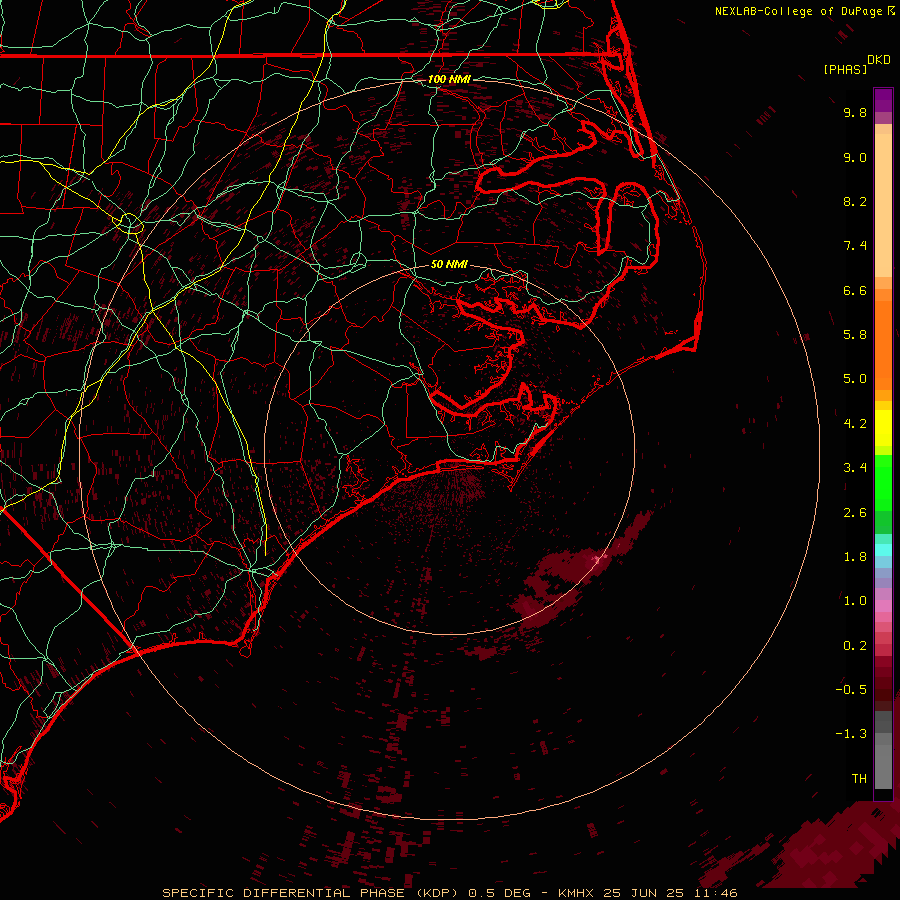Click the purple band atop the color bar

[883, 100]
